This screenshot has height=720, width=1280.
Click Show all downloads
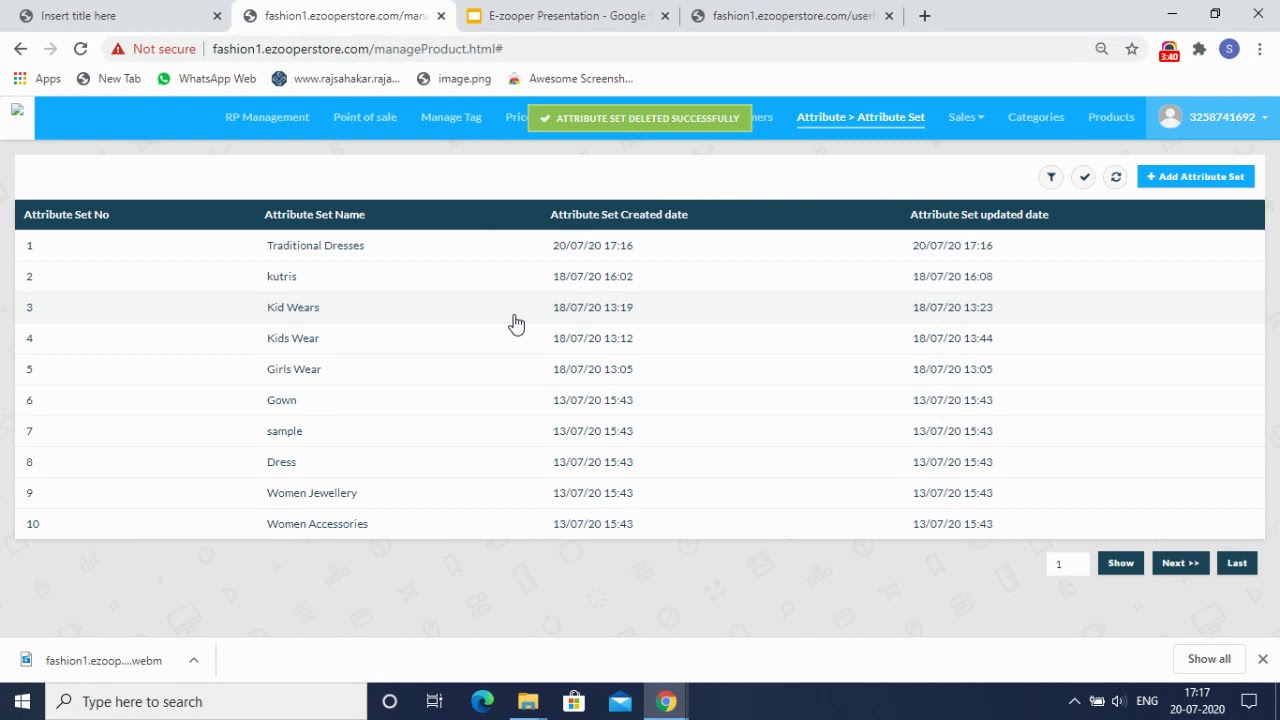point(1209,659)
